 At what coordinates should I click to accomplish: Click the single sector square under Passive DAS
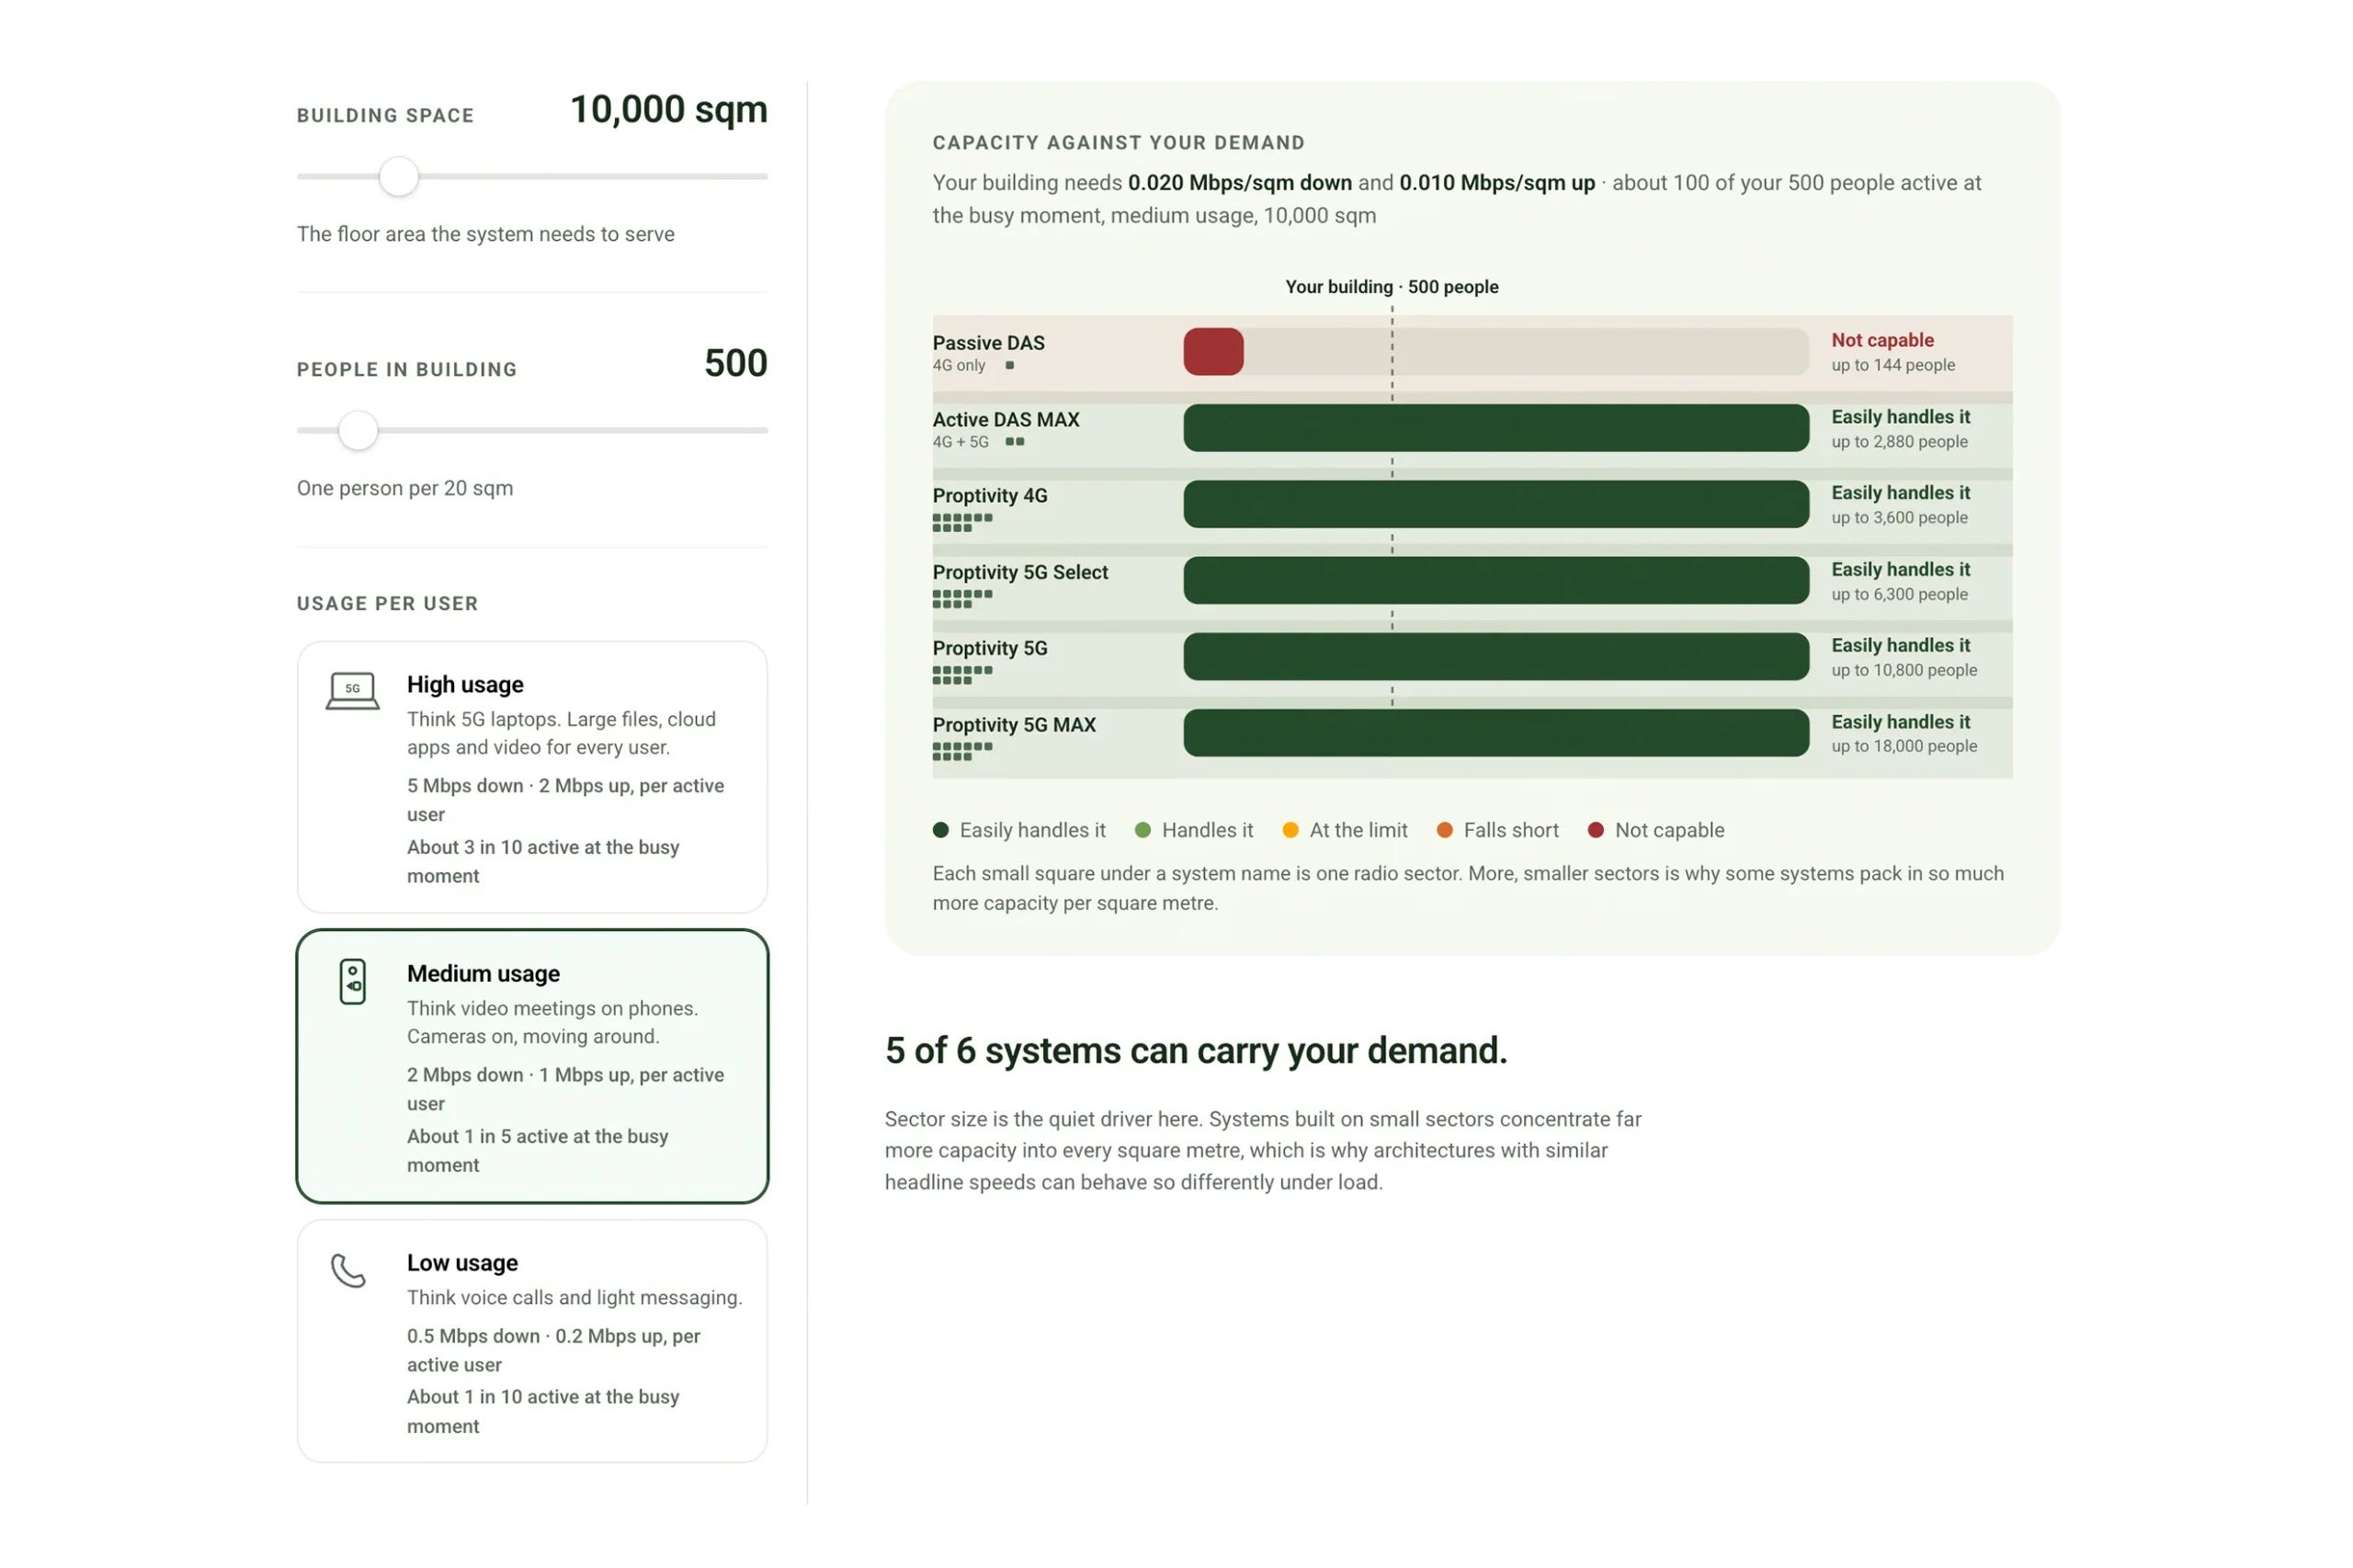pyautogui.click(x=1009, y=365)
